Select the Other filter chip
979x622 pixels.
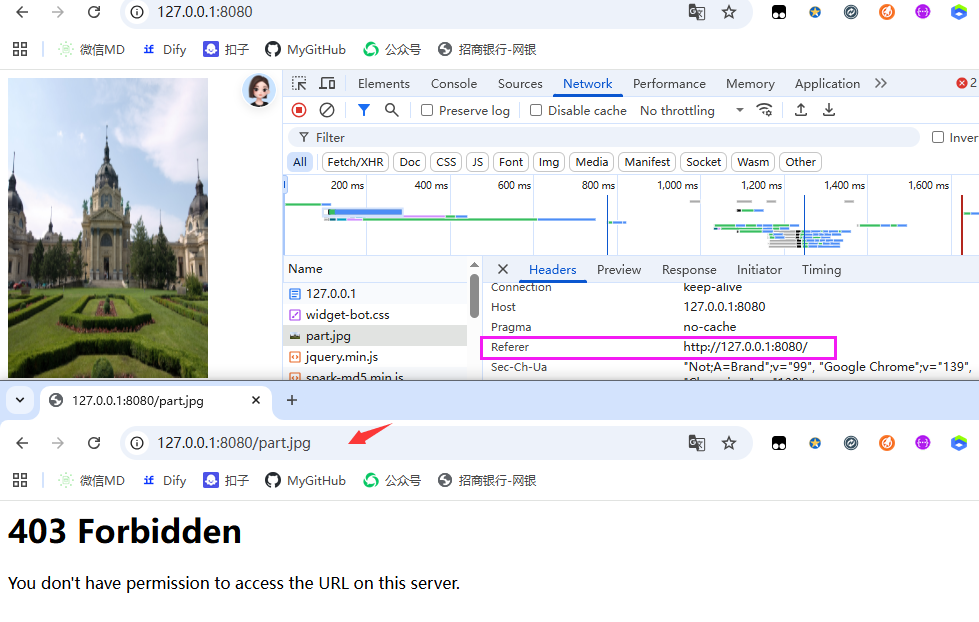pyautogui.click(x=800, y=162)
